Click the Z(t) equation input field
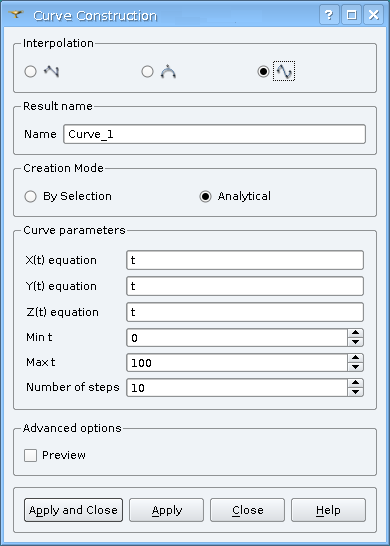The image size is (390, 546). (245, 312)
